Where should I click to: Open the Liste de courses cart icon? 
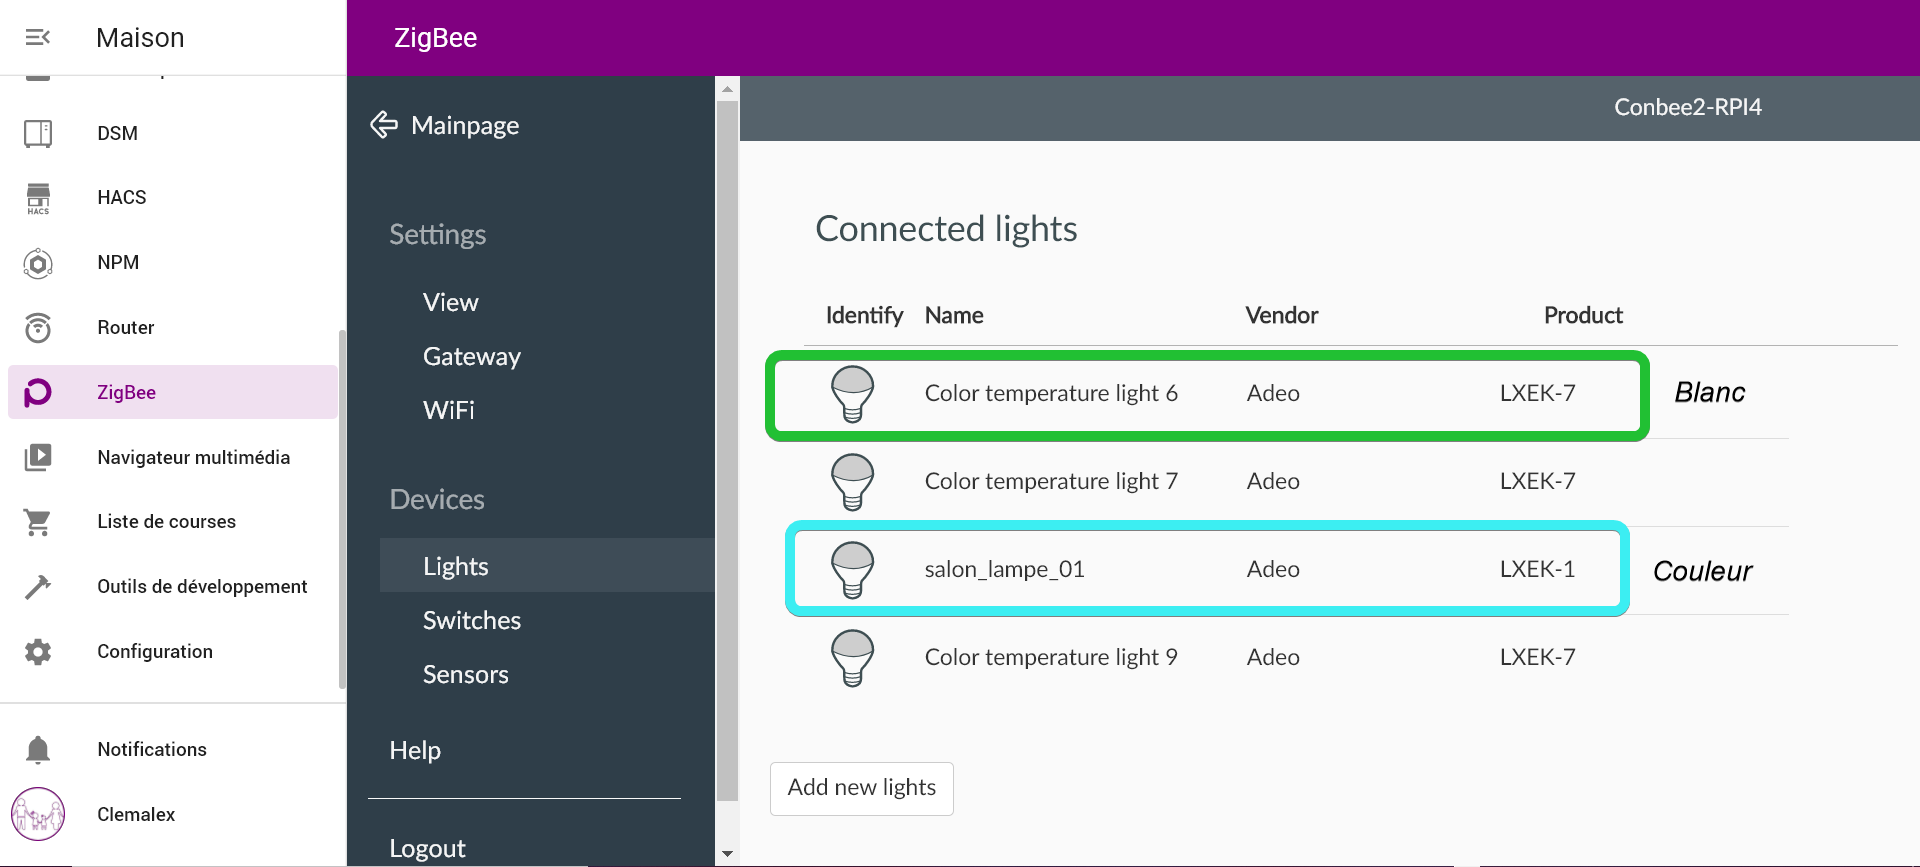coord(38,522)
